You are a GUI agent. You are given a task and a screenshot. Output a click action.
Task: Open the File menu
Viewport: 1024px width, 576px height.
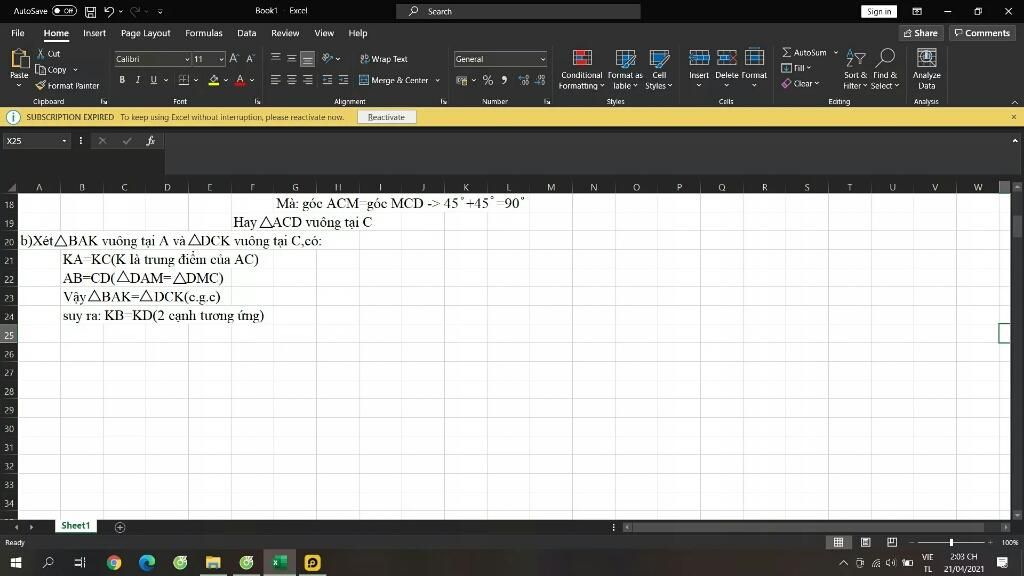pos(18,33)
